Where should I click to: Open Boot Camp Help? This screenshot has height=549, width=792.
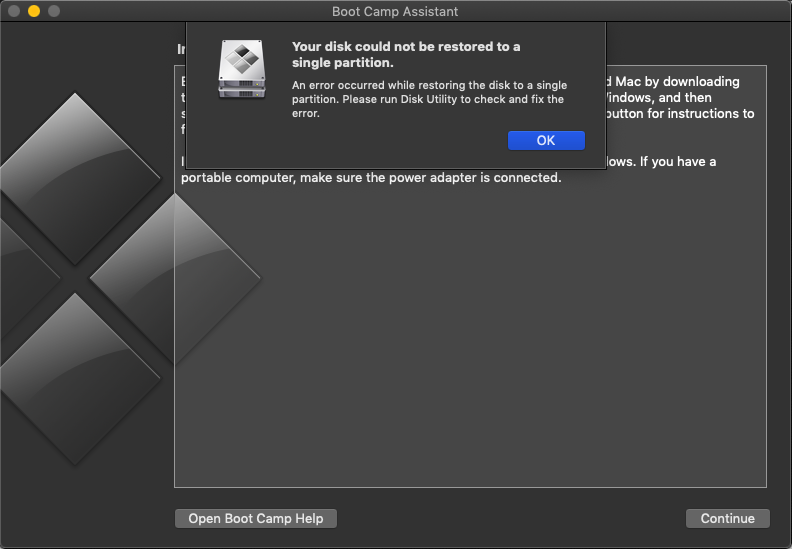256,519
